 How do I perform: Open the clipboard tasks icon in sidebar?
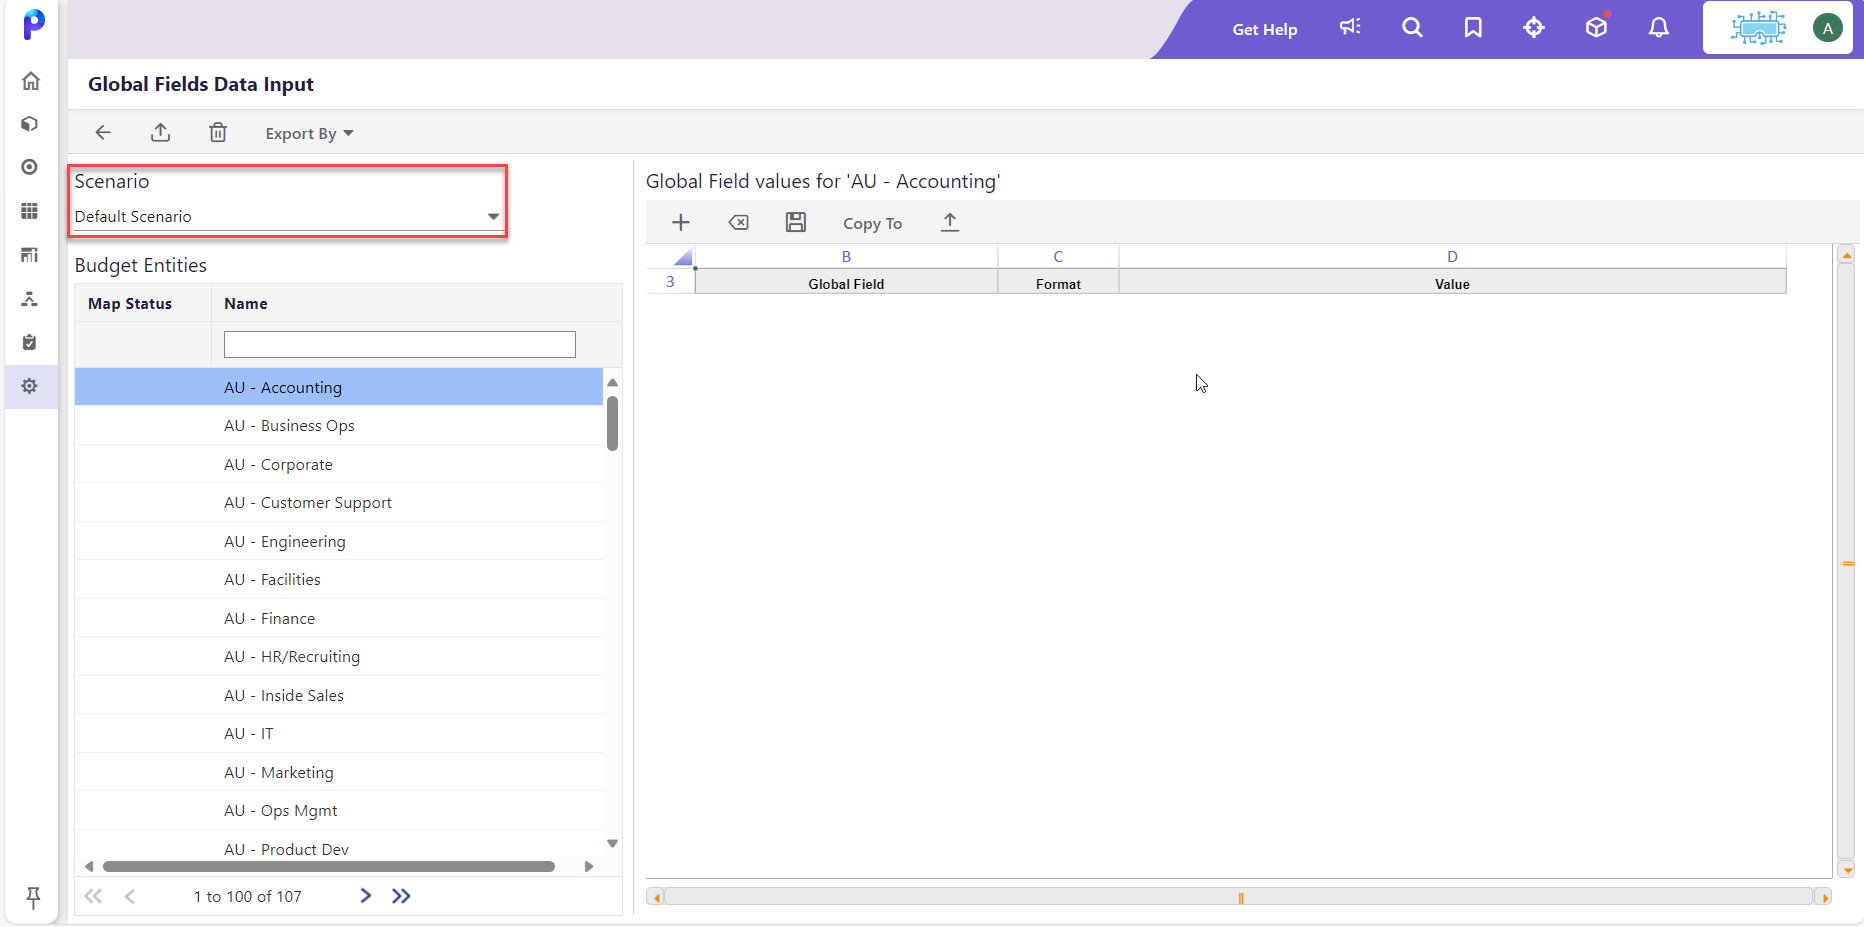30,342
